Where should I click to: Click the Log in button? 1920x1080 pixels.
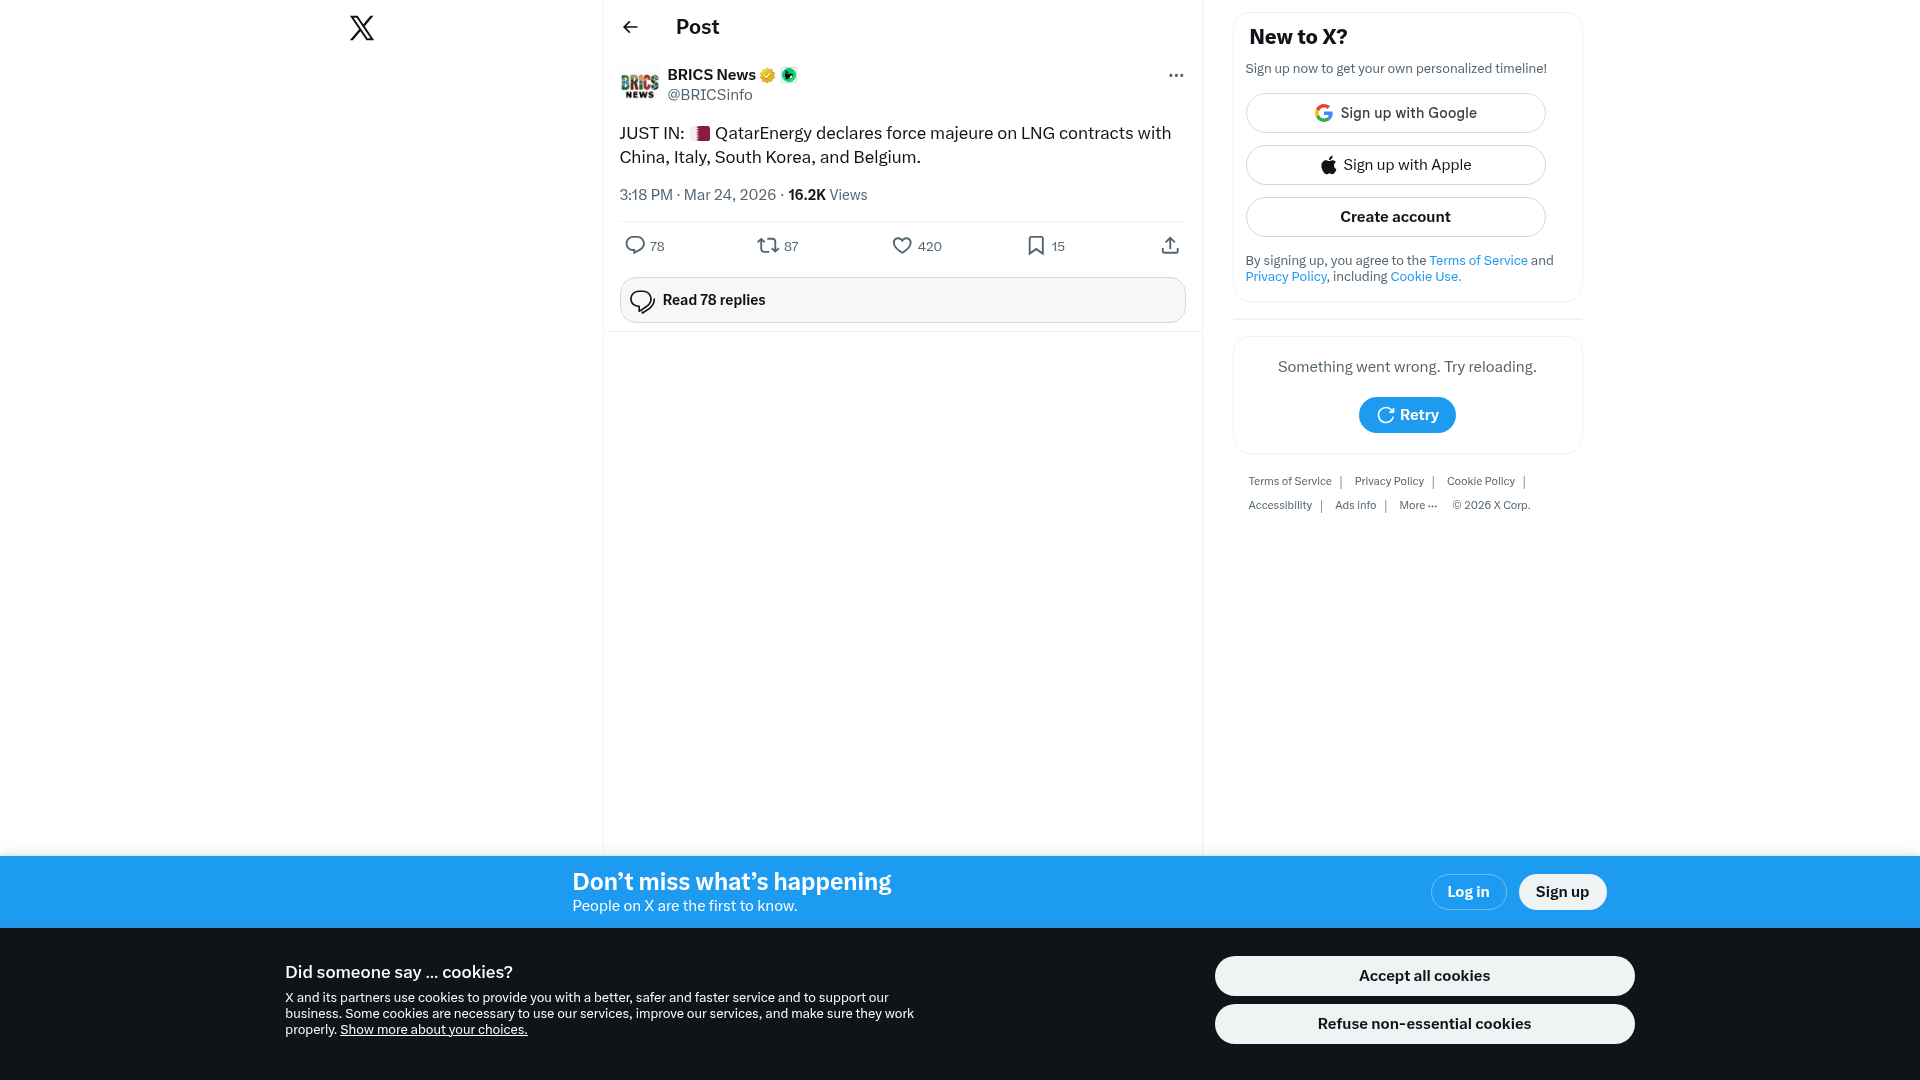1468,892
